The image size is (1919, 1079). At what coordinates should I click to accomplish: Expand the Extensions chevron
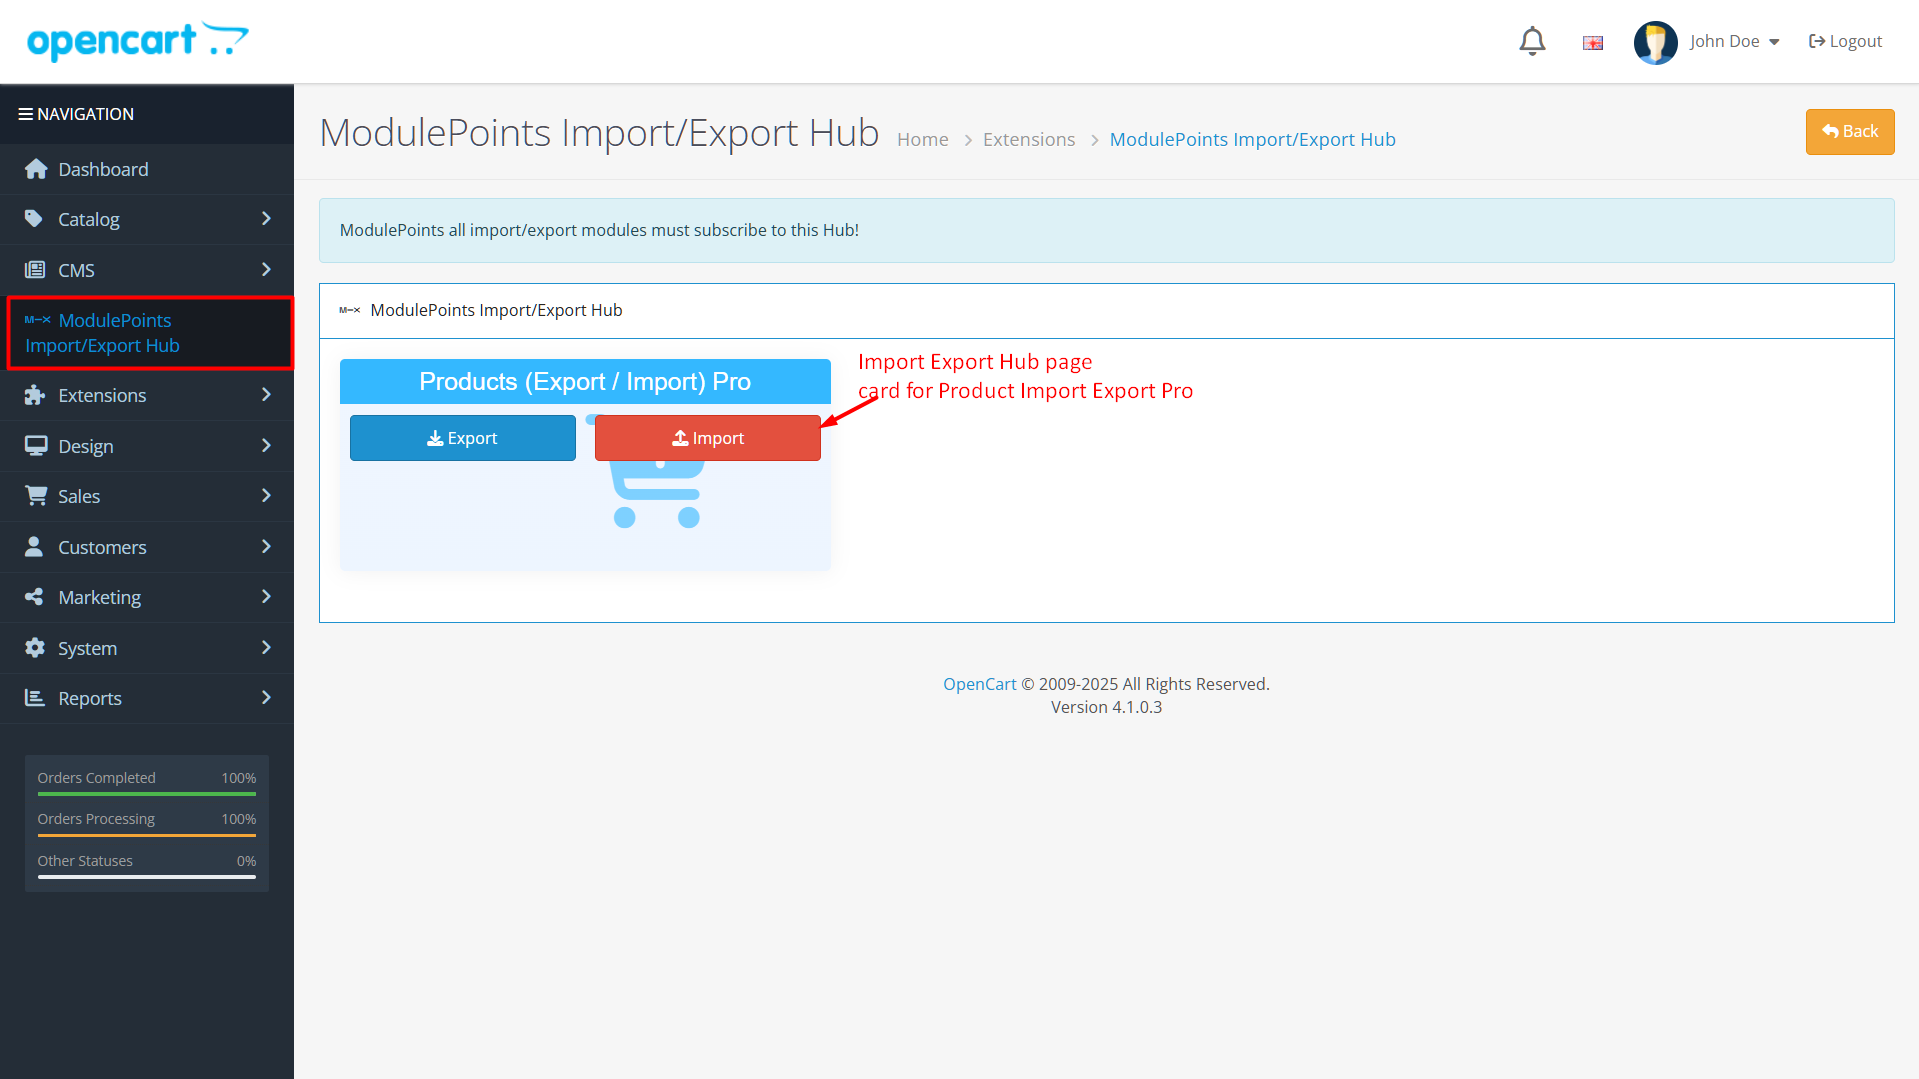(266, 394)
